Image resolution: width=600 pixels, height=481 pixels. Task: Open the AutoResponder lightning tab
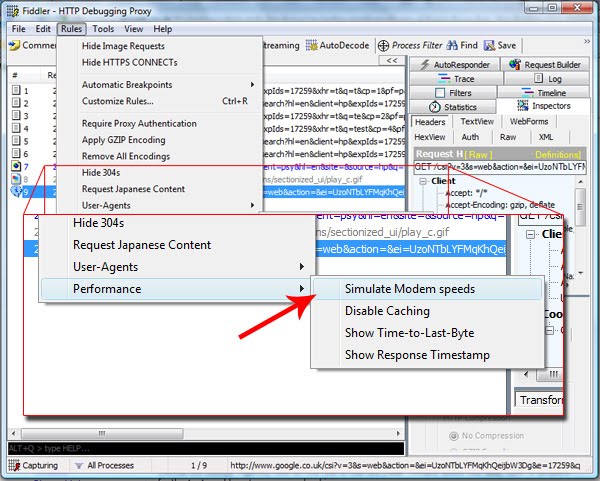455,65
